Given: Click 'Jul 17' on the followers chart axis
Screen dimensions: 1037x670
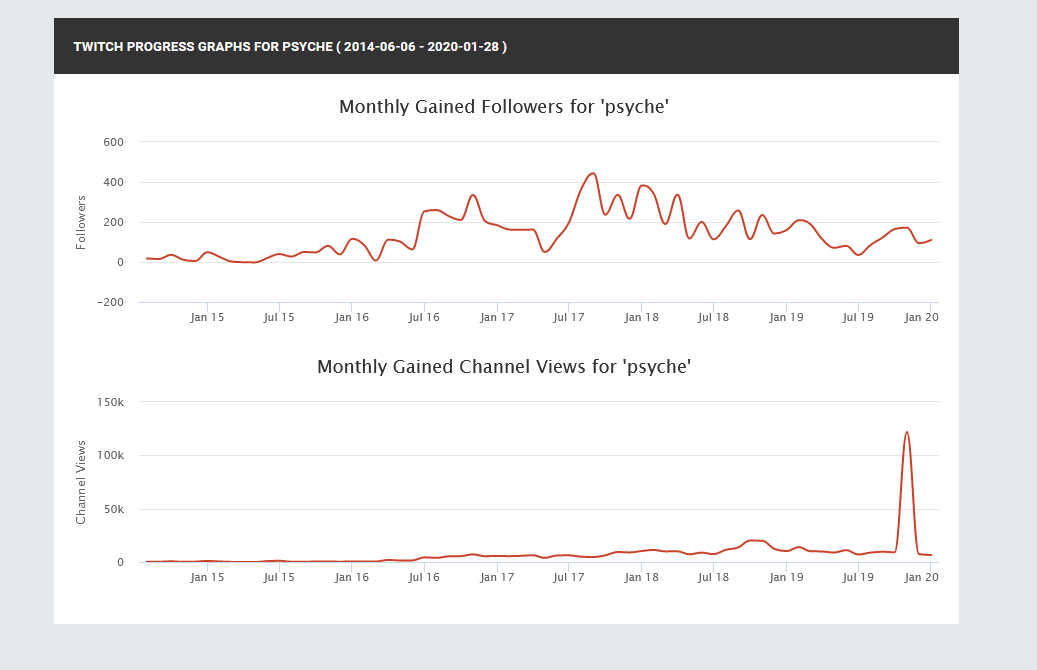Looking at the screenshot, I should tap(569, 317).
